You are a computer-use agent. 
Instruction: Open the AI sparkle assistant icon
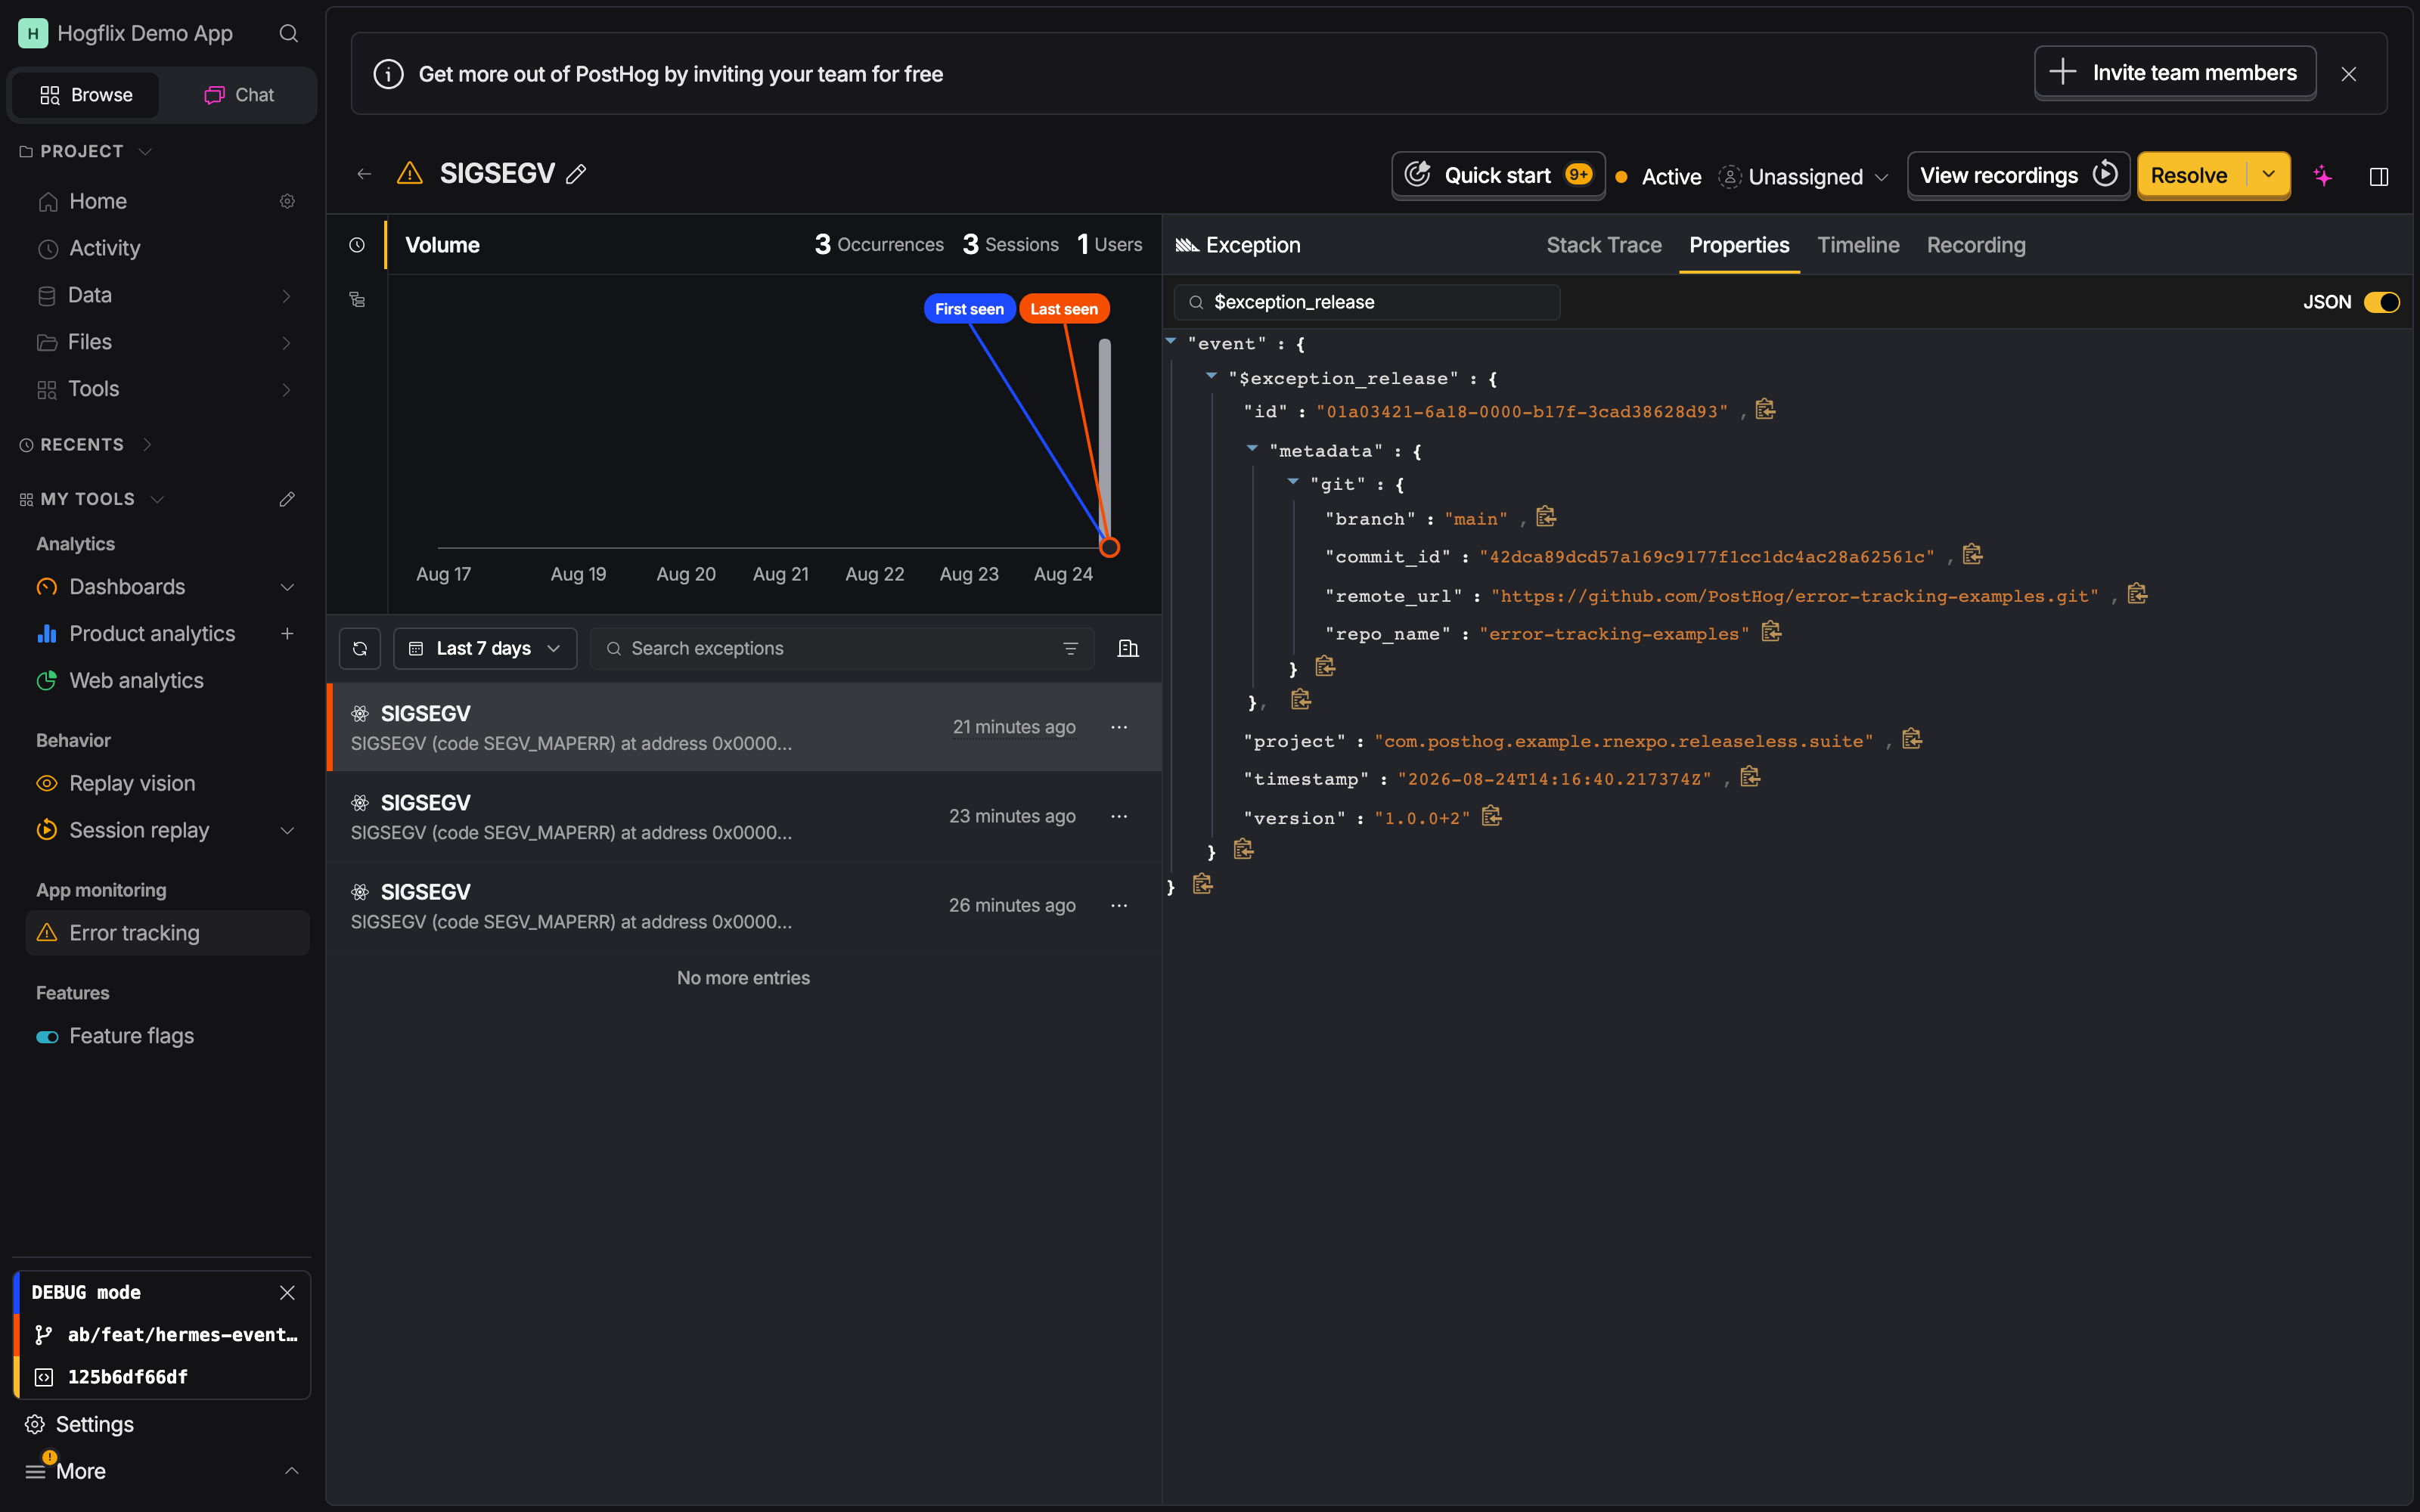tap(2322, 176)
